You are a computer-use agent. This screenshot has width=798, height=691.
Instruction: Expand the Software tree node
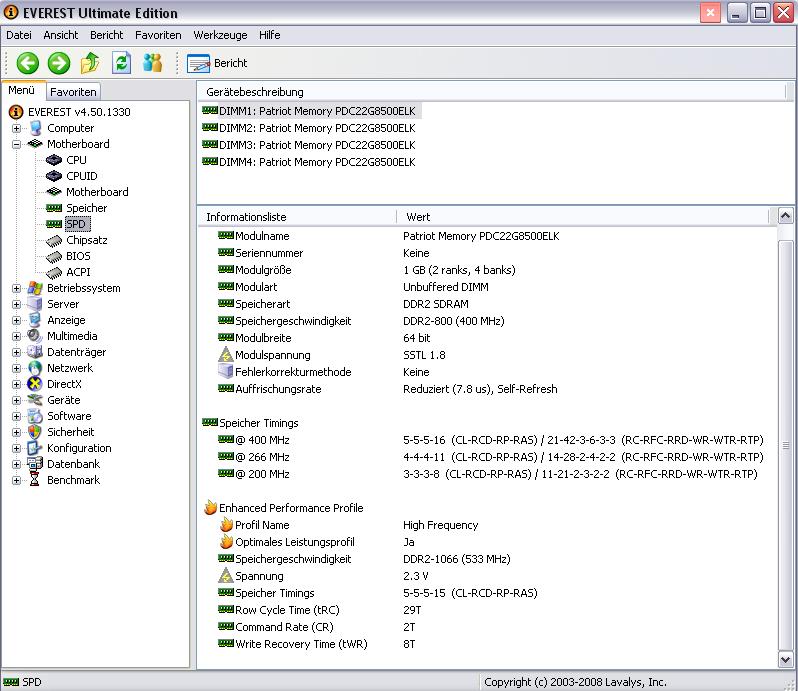coord(16,416)
